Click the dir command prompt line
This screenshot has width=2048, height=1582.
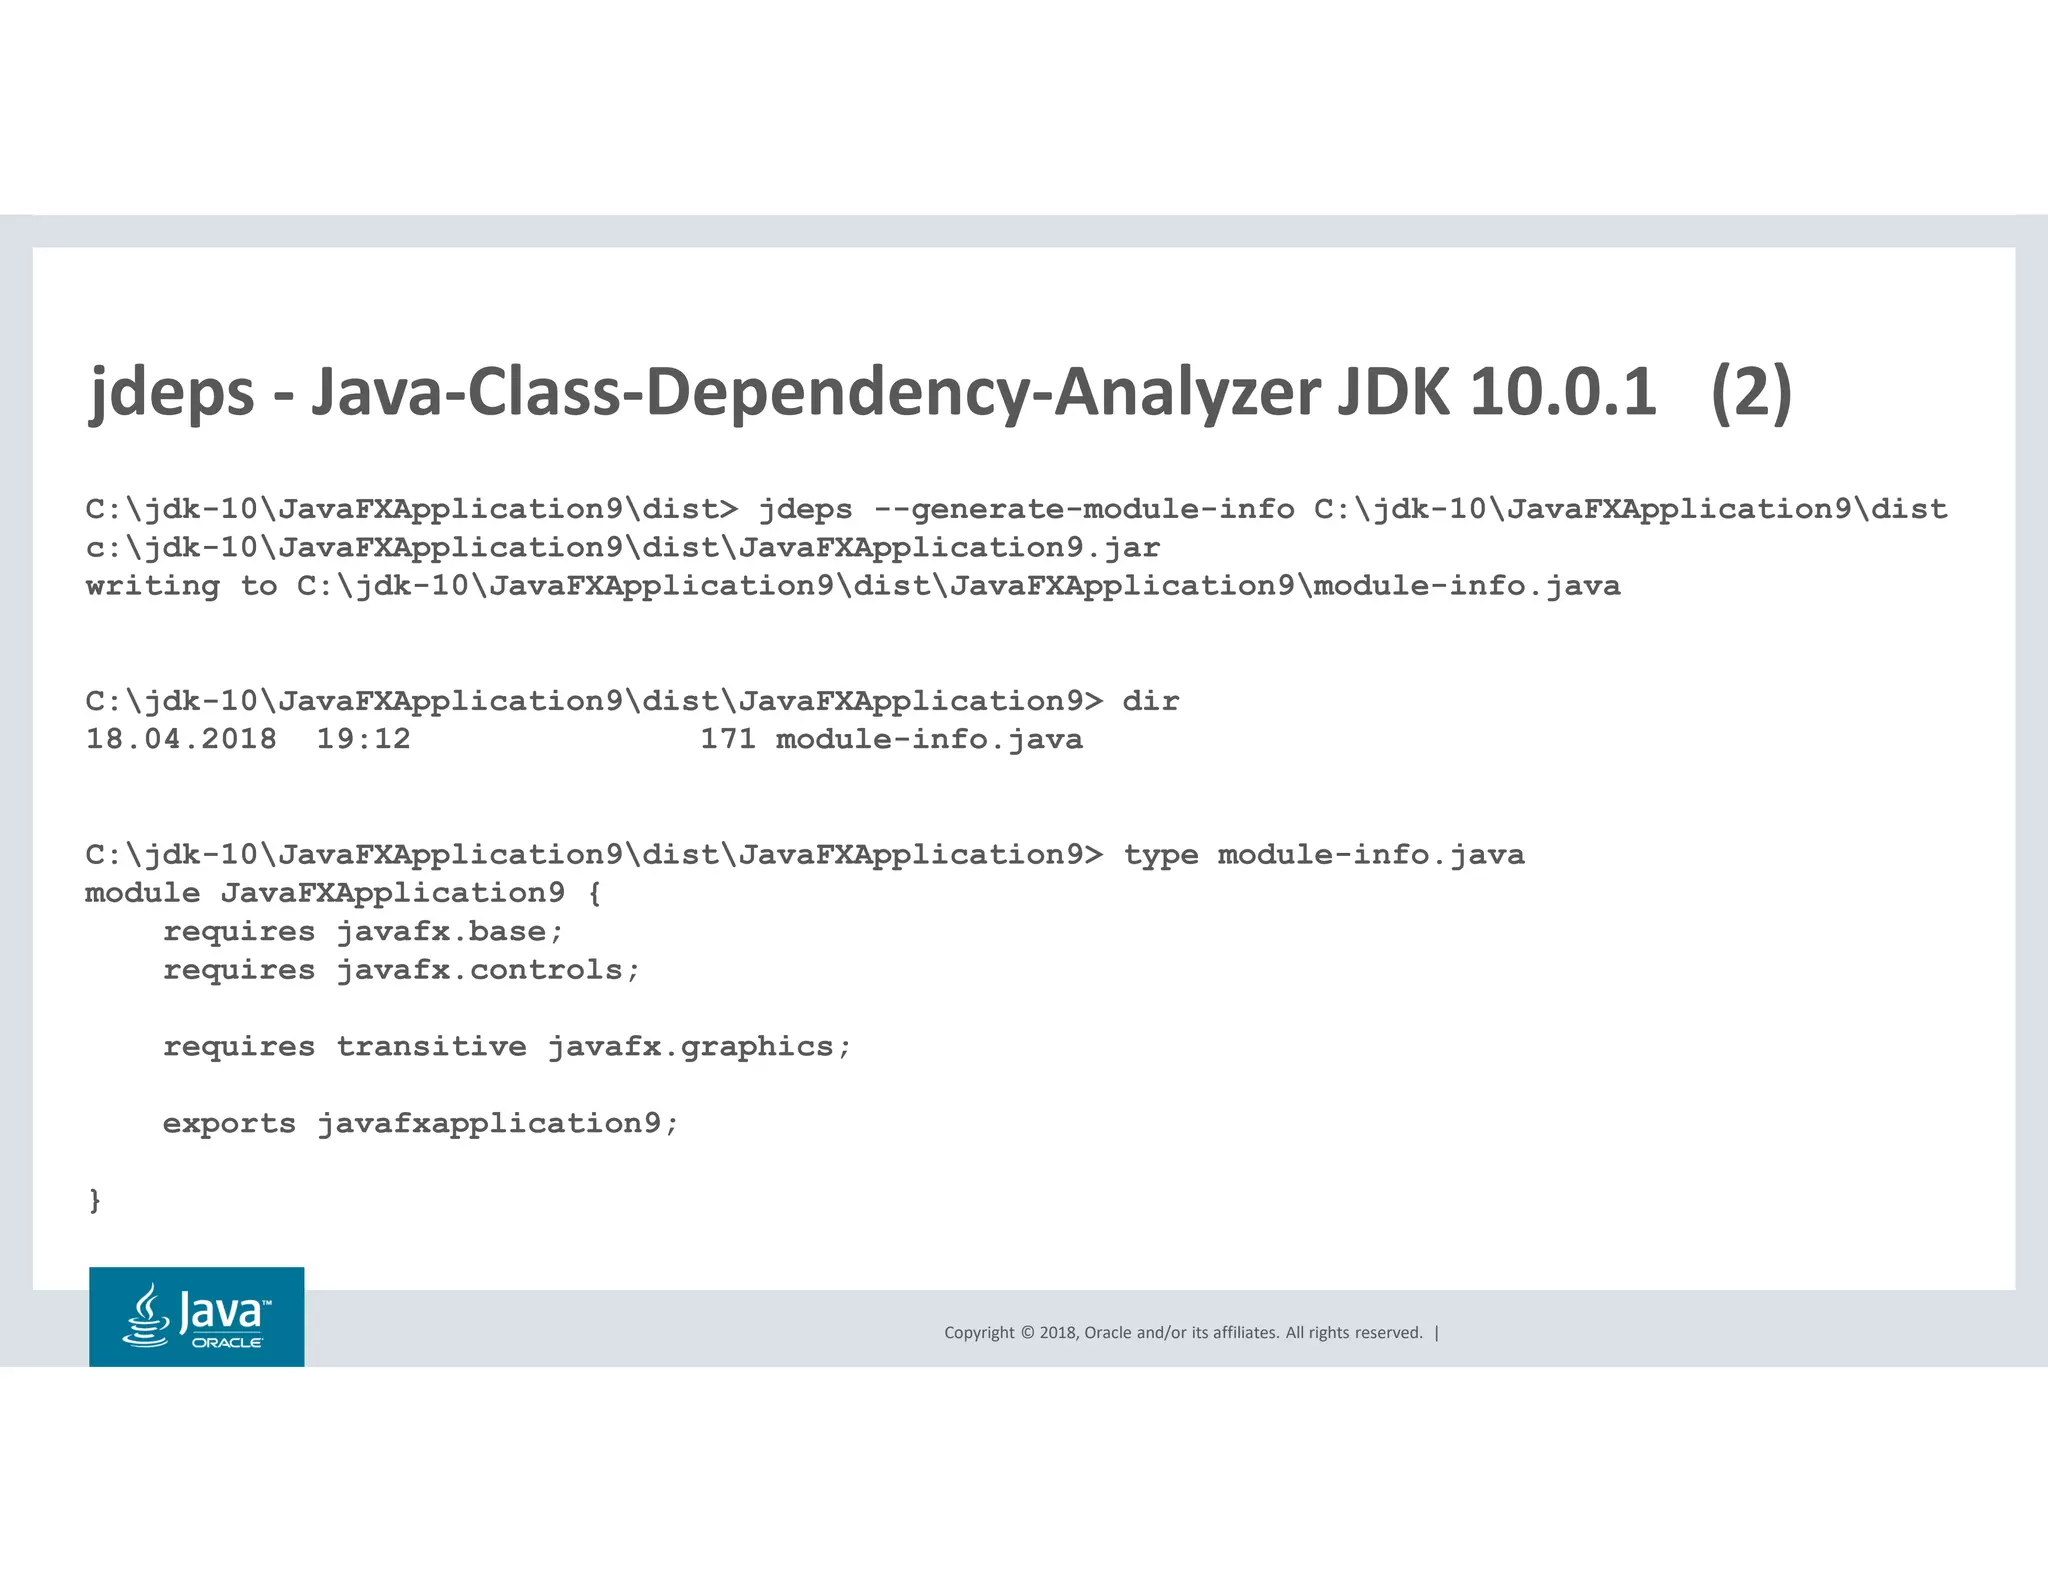click(632, 701)
